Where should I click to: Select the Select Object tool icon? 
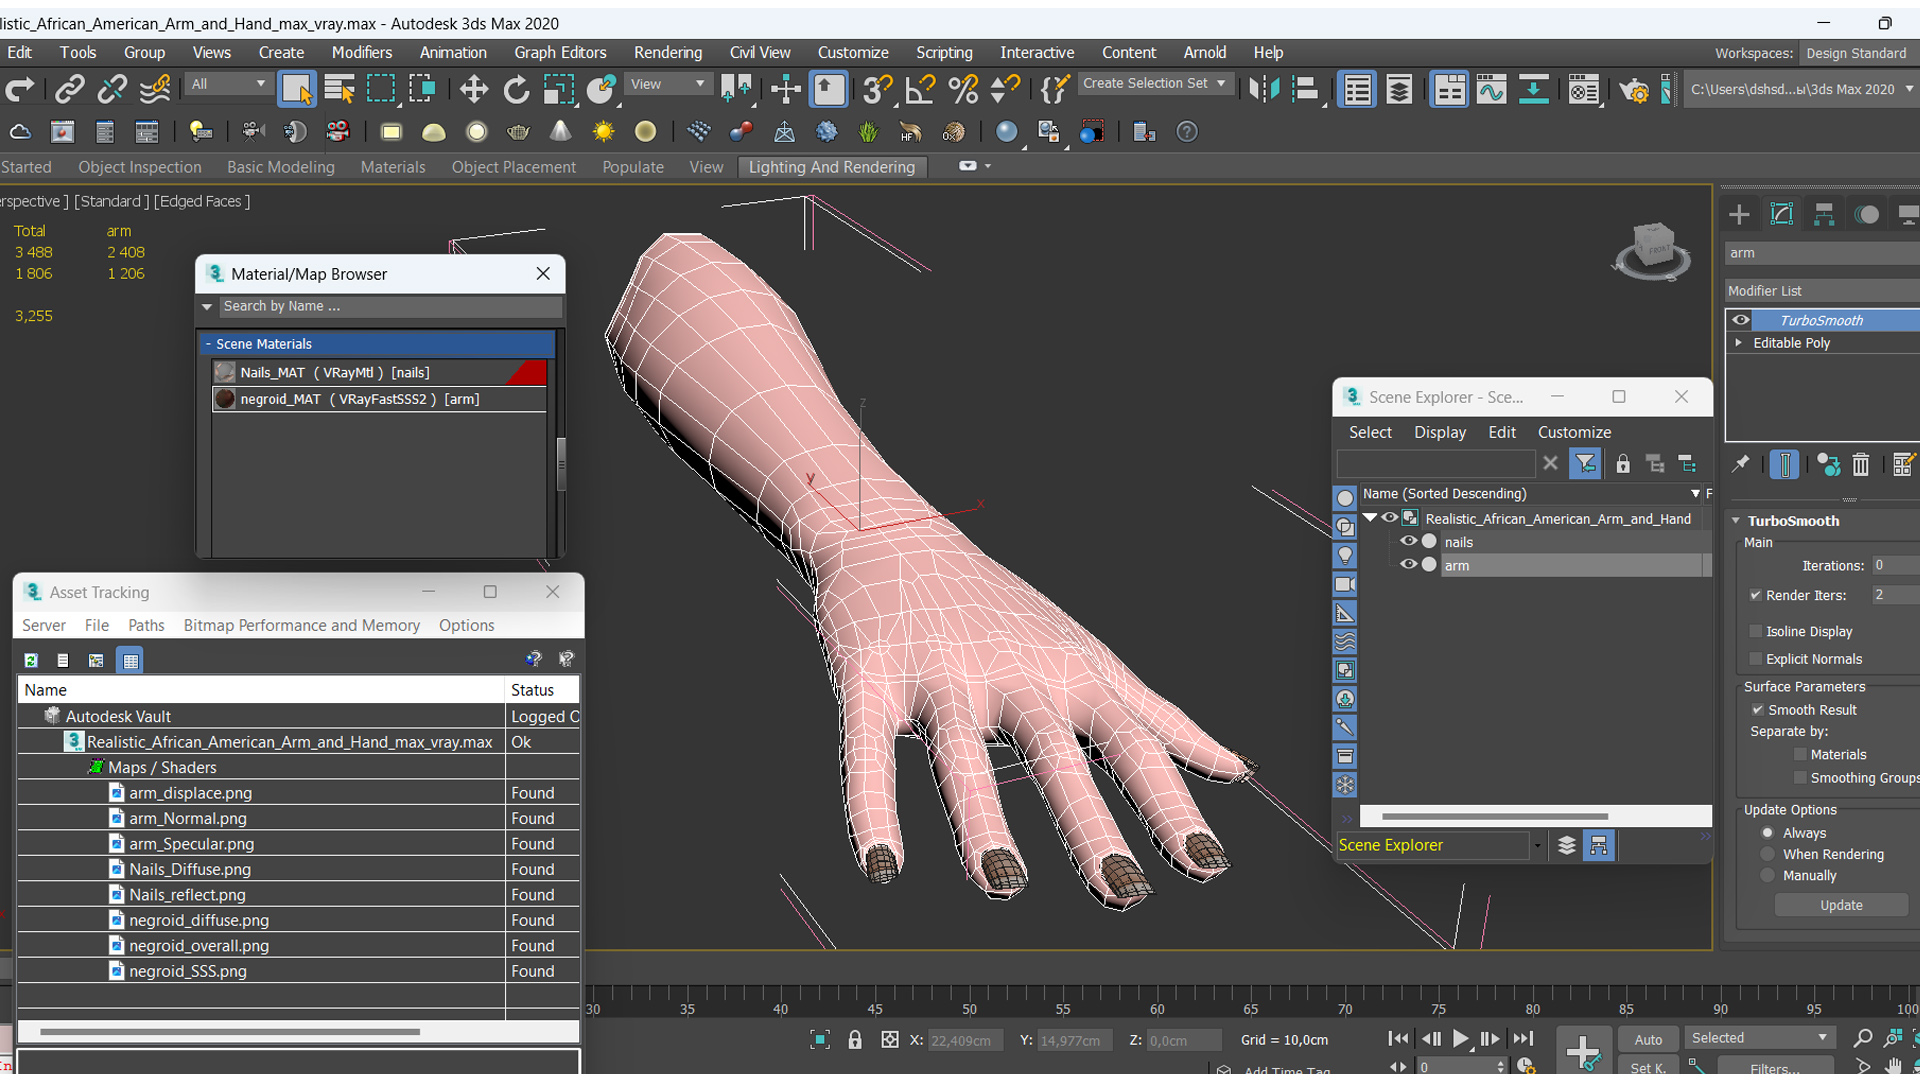pos(297,88)
